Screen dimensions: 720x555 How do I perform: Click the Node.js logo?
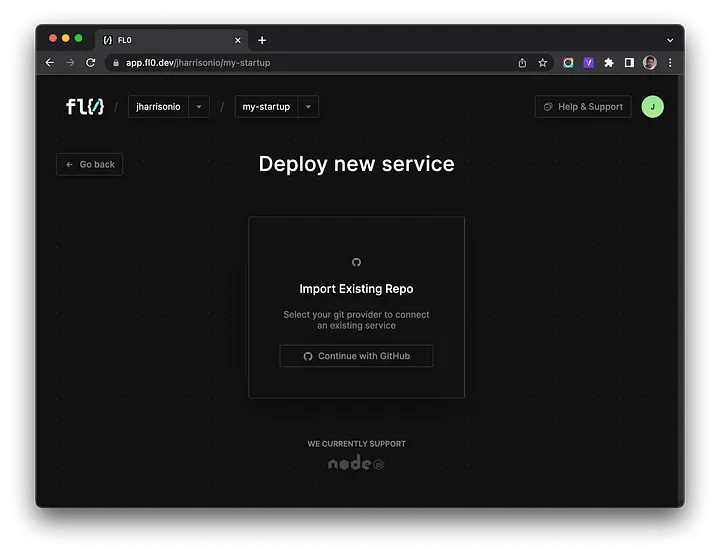[x=356, y=463]
